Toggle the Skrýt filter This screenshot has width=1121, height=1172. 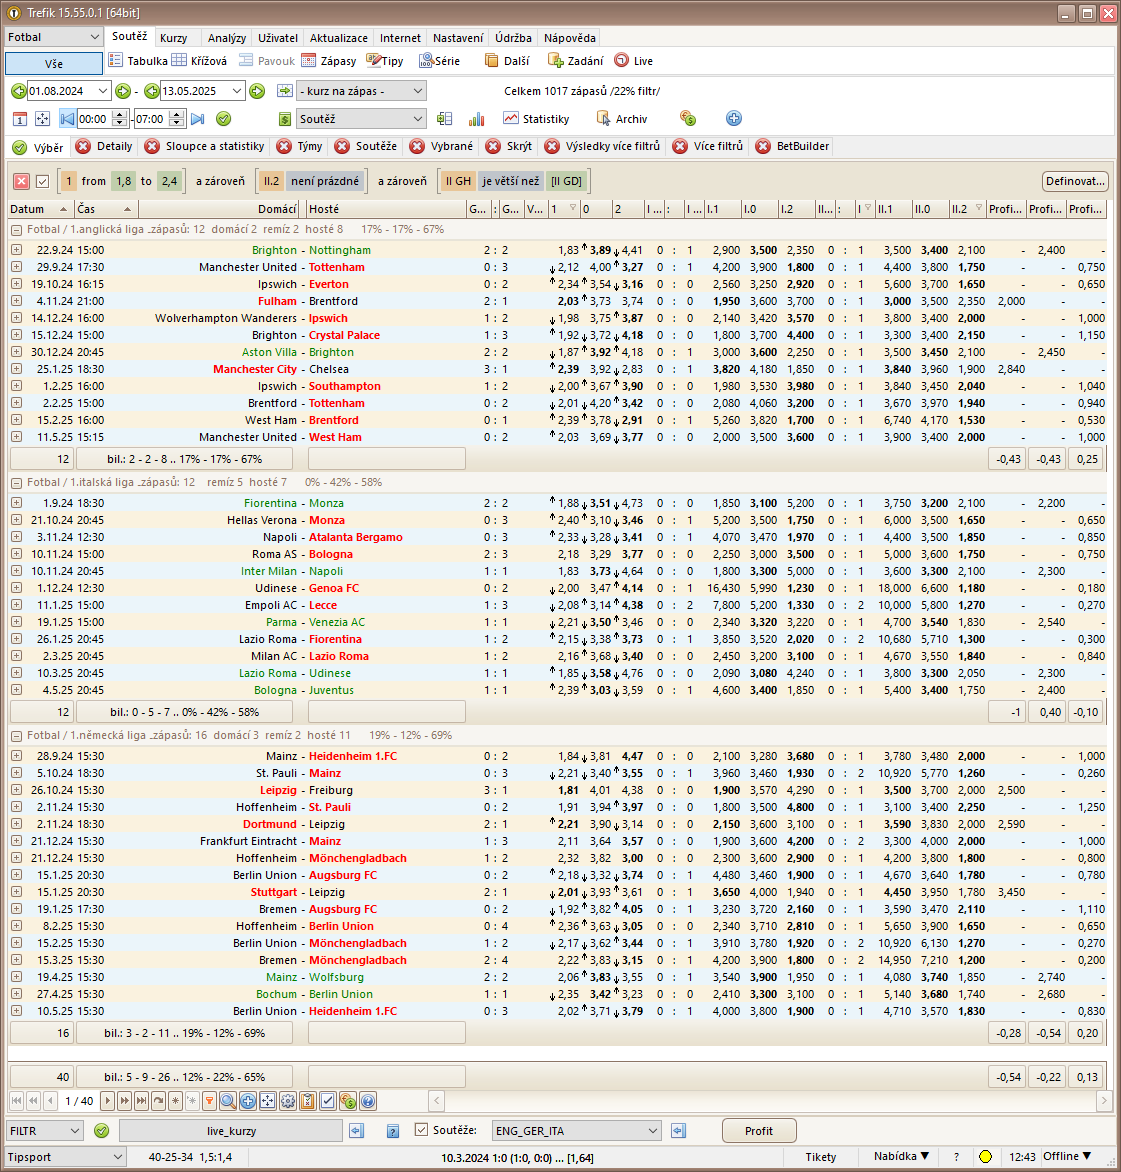coord(510,146)
